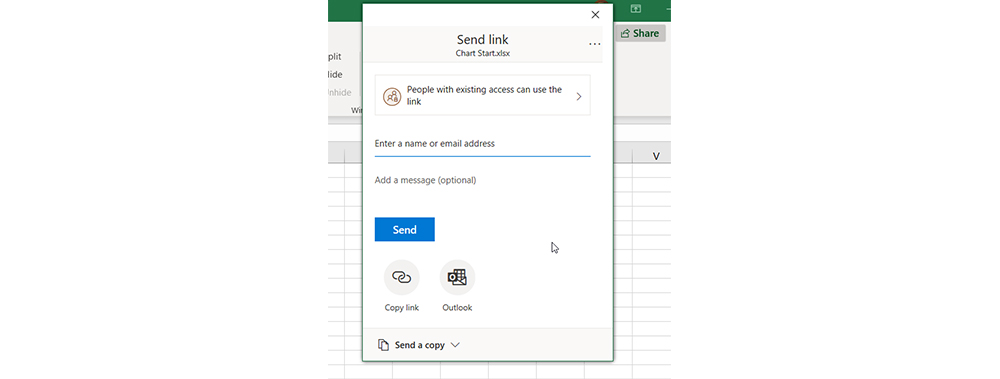1000x379 pixels.
Task: Focus the name or email address field
Action: (x=482, y=144)
